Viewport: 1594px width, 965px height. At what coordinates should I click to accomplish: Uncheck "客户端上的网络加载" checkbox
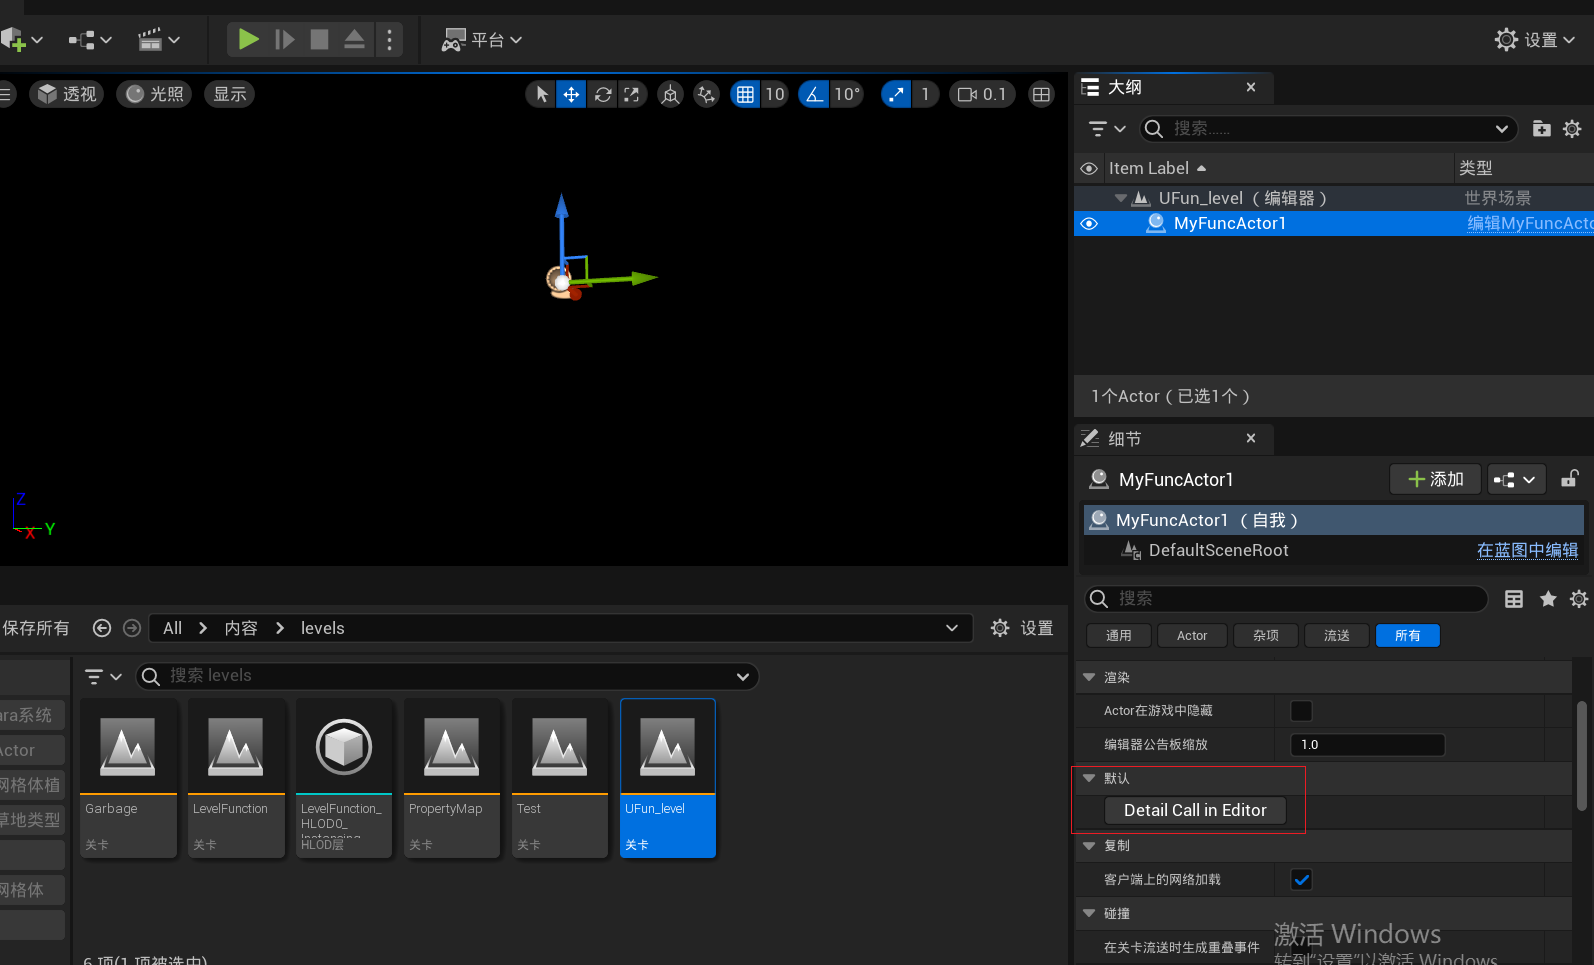1301,880
